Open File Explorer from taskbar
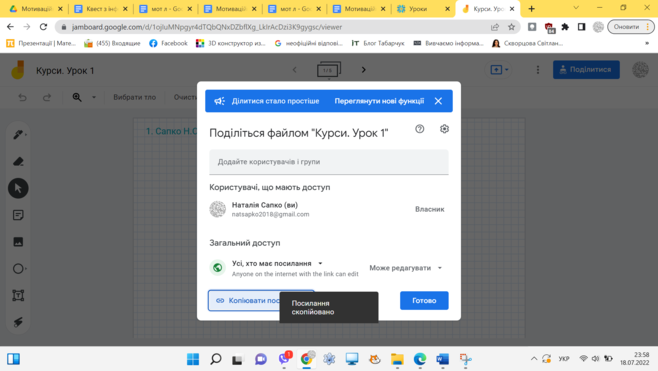 [x=397, y=359]
